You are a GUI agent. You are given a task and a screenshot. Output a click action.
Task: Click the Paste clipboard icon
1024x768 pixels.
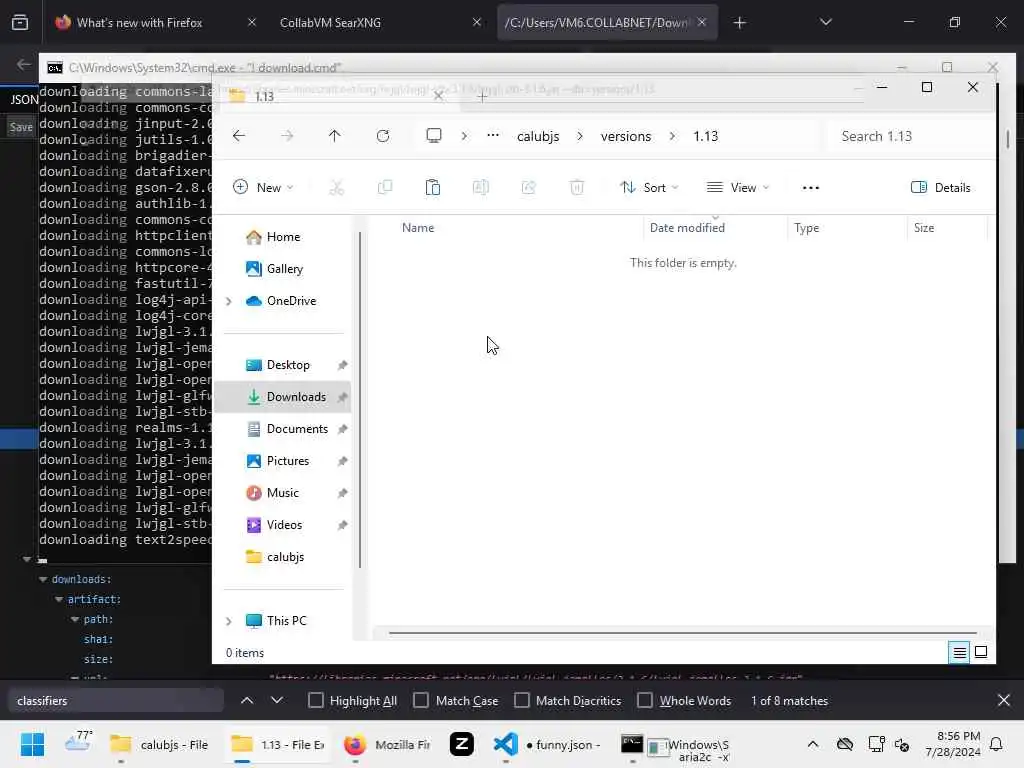432,188
